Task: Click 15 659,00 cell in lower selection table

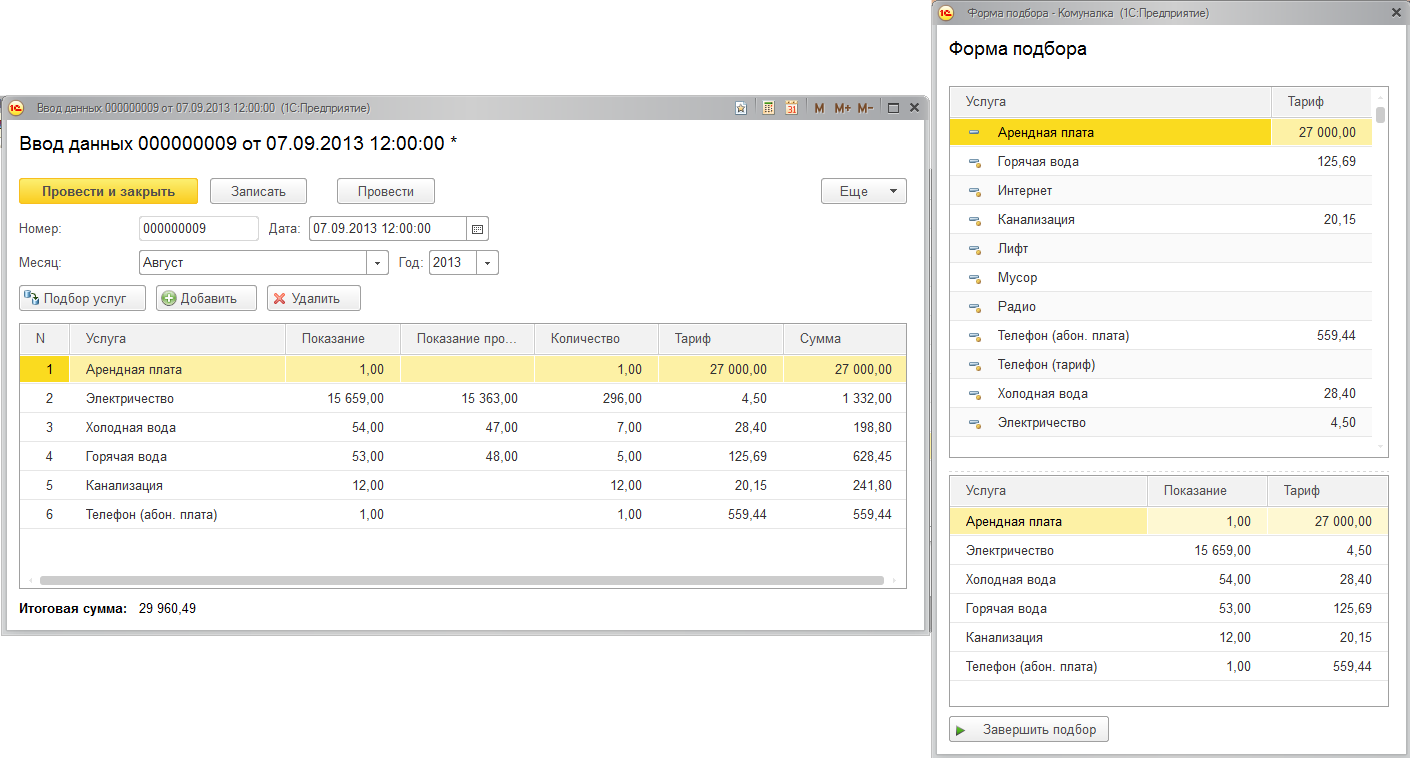Action: (x=1207, y=551)
